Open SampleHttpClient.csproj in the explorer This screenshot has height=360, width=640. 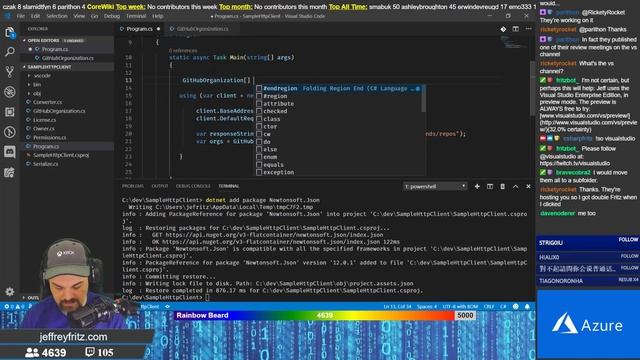[x=61, y=155]
